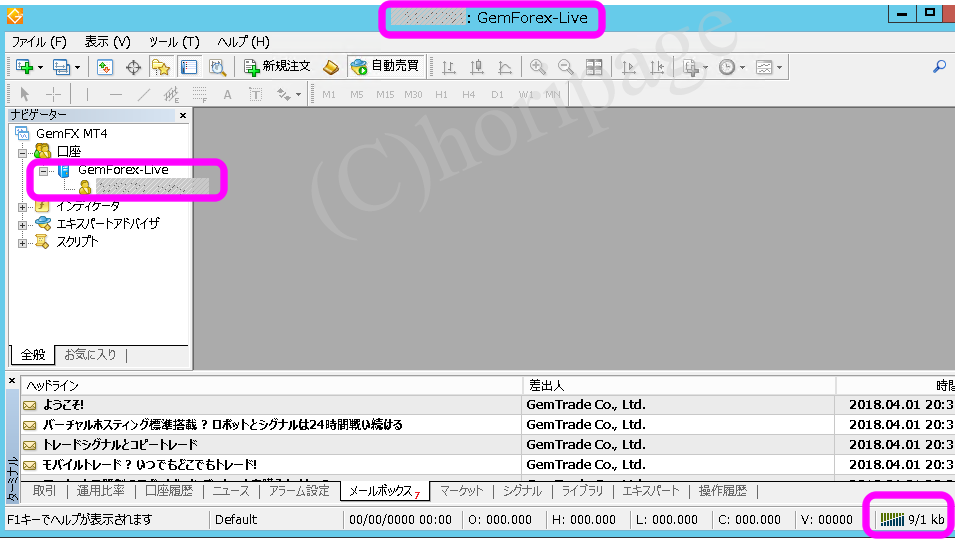Select the text A tool
The image size is (955, 539).
click(x=227, y=94)
